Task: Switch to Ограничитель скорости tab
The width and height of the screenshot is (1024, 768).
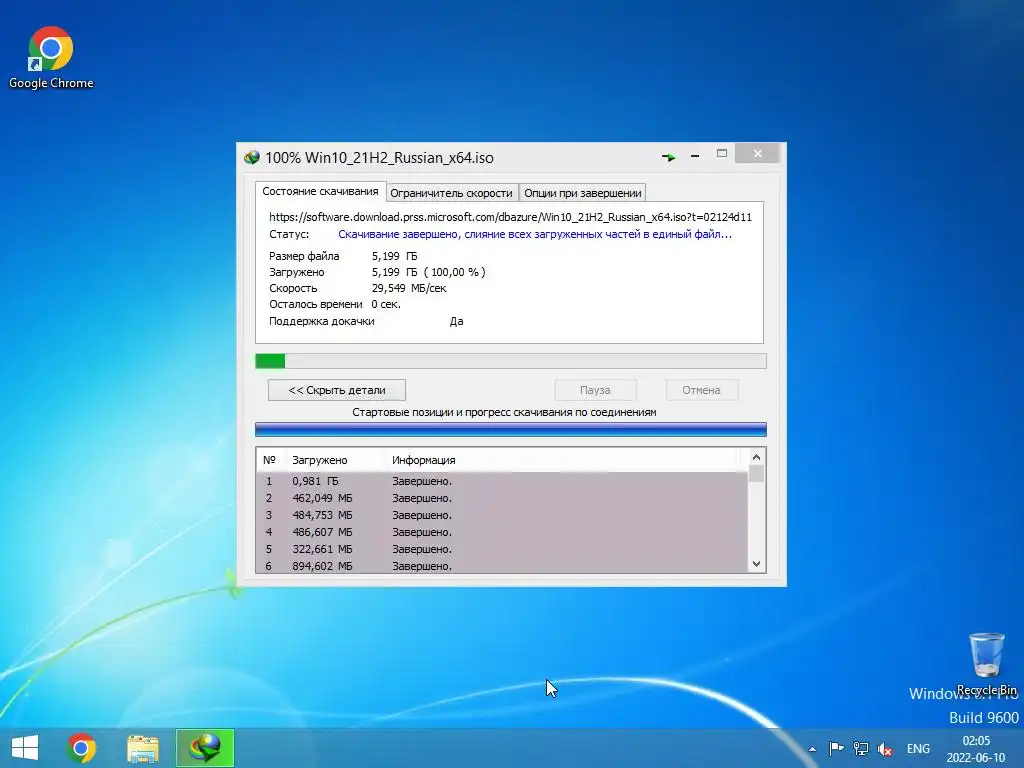Action: [451, 193]
